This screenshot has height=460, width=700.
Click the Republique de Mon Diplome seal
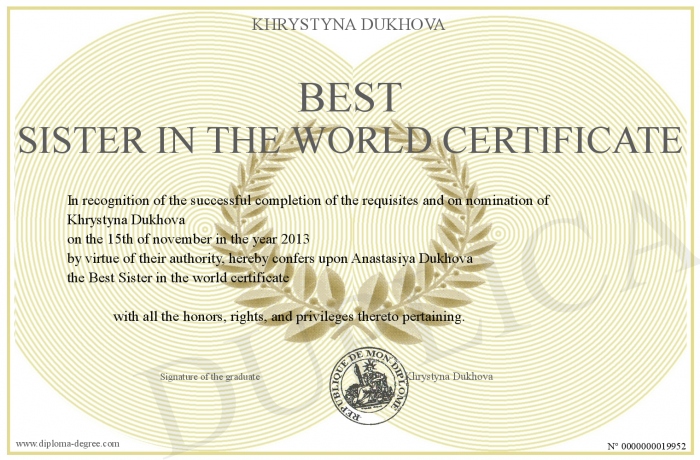[x=369, y=386]
